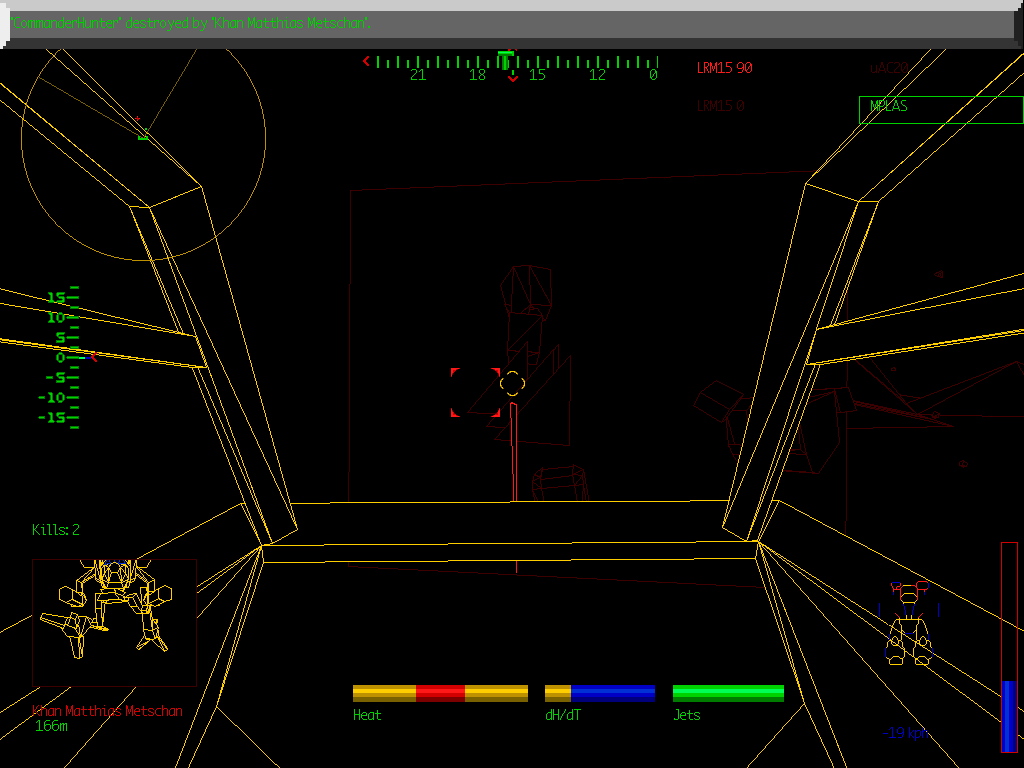Click the own-mech damage diagram
The height and width of the screenshot is (768, 1024).
[x=910, y=626]
